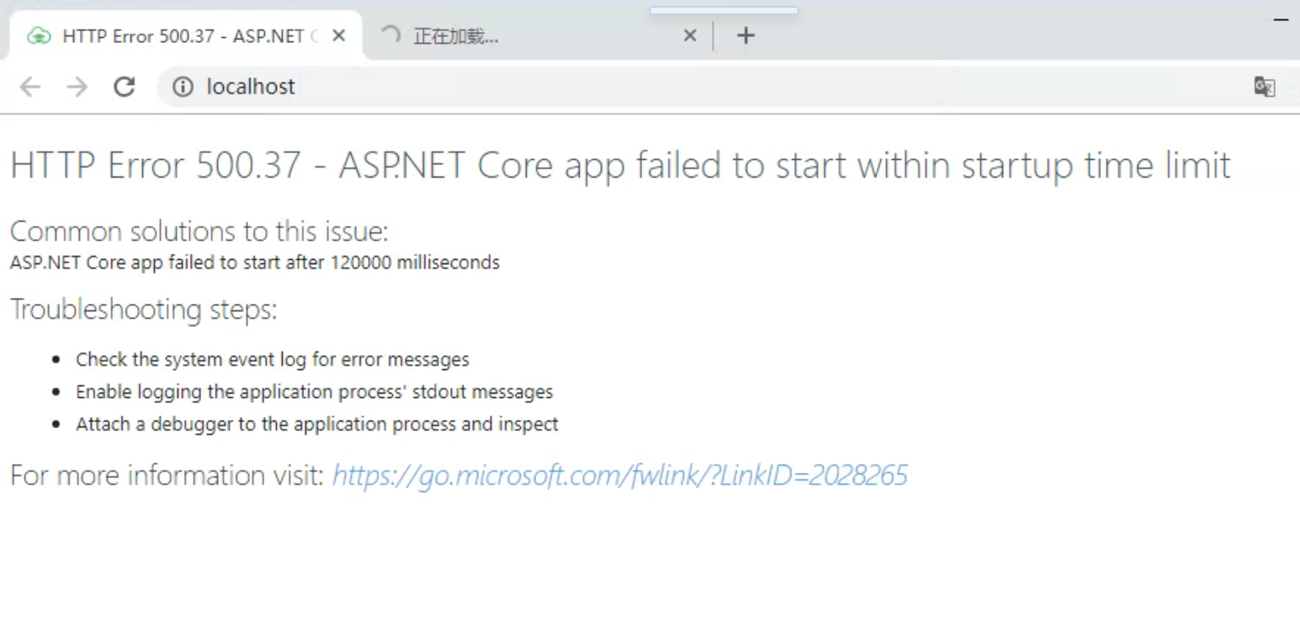This screenshot has width=1300, height=630.
Task: Close the HTTP Error 500.37 tab
Action: (x=339, y=36)
